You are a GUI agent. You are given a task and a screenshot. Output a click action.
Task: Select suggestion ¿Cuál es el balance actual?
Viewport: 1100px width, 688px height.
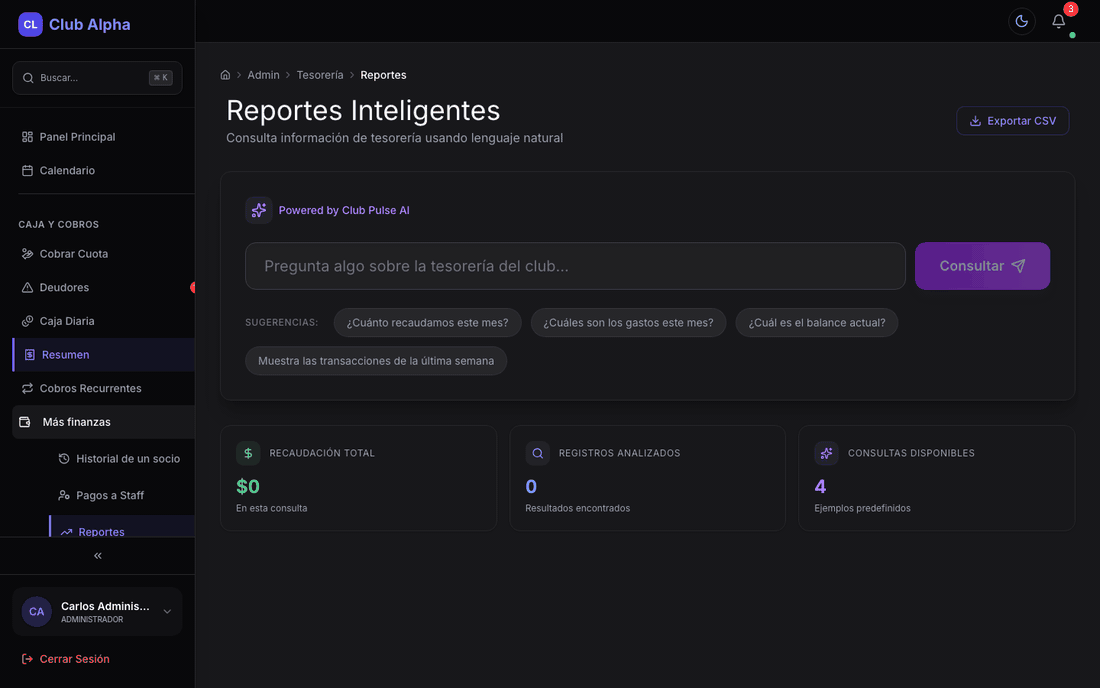click(817, 323)
